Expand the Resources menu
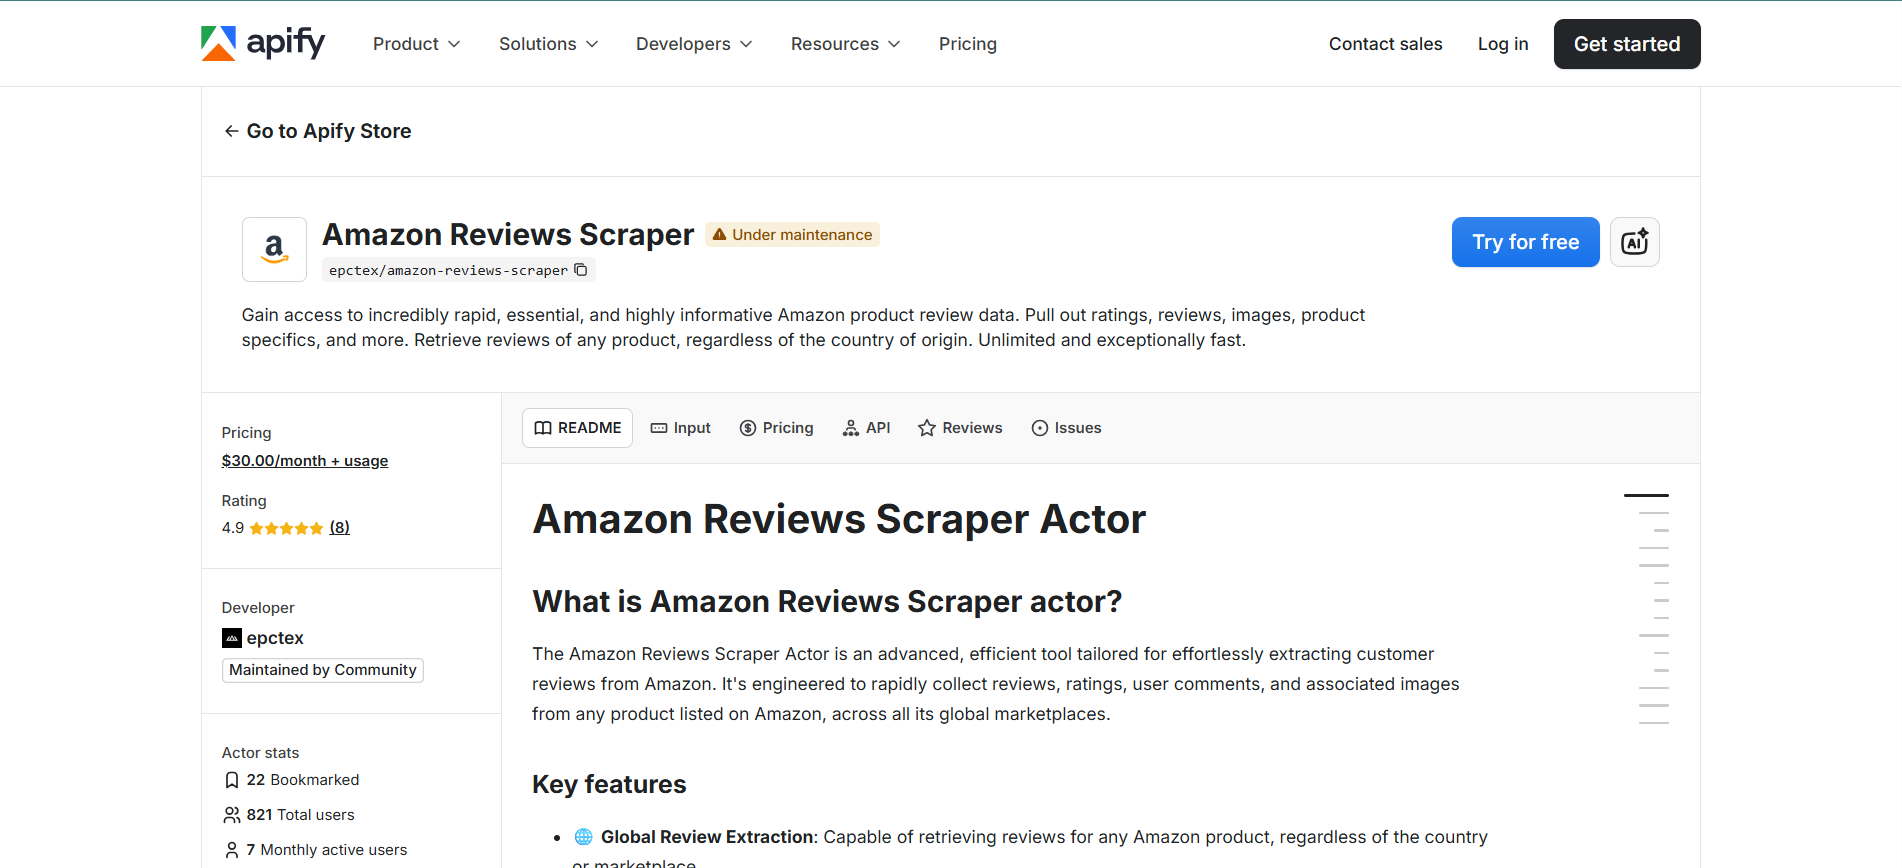 (845, 44)
